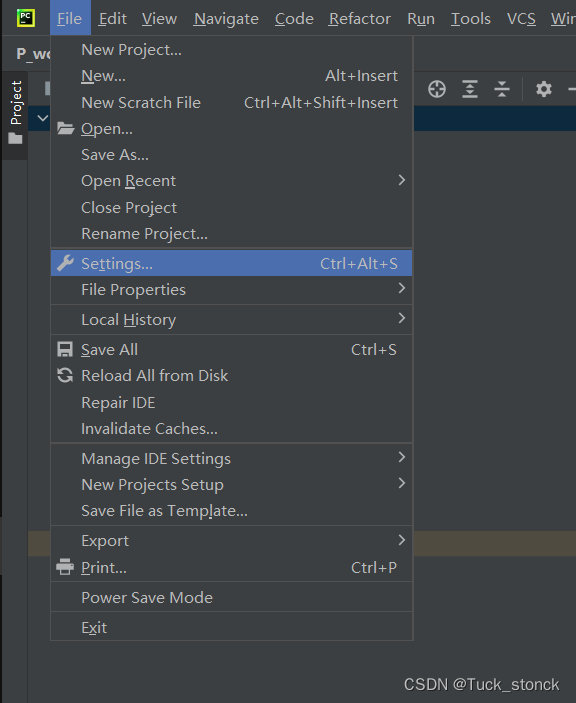
Task: Select Local History menu entry
Action: coord(231,319)
